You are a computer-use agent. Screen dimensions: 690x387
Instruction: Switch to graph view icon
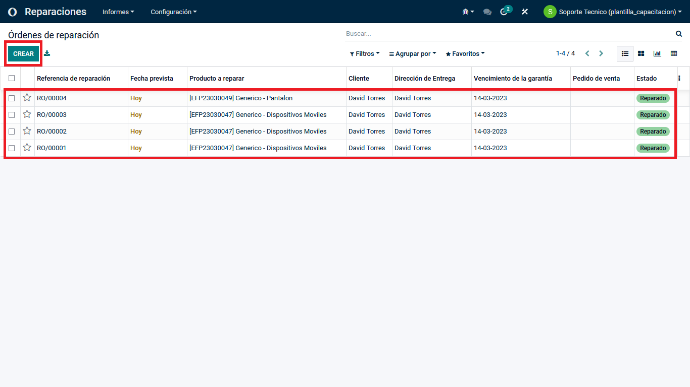pyautogui.click(x=657, y=54)
